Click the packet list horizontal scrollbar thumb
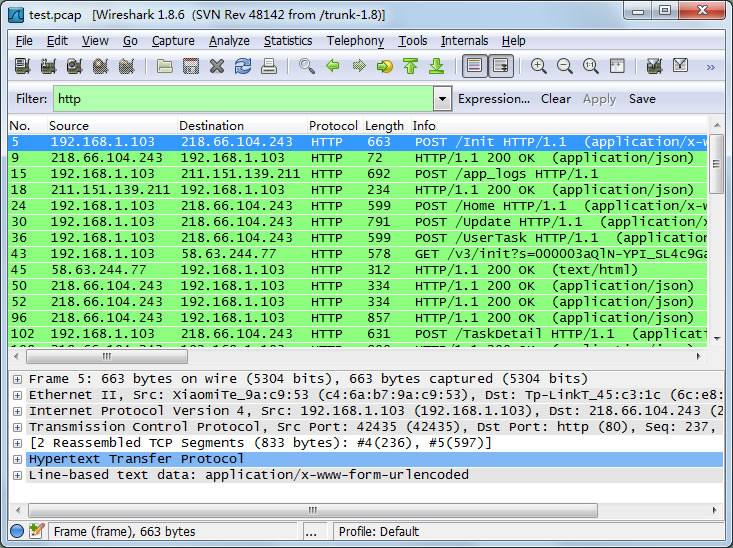 click(107, 356)
